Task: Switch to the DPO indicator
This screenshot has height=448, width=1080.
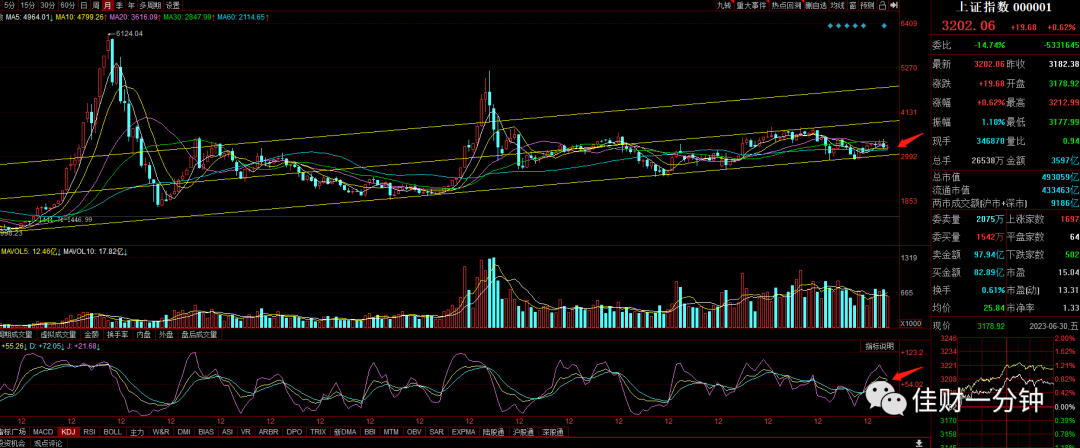Action: [x=294, y=432]
